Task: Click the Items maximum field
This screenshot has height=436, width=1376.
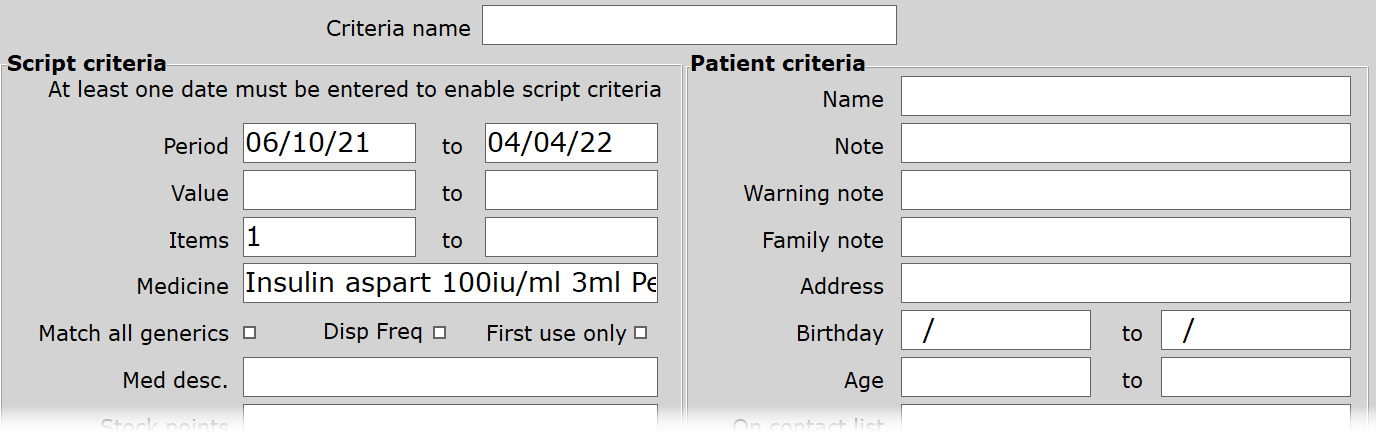Action: coord(571,237)
